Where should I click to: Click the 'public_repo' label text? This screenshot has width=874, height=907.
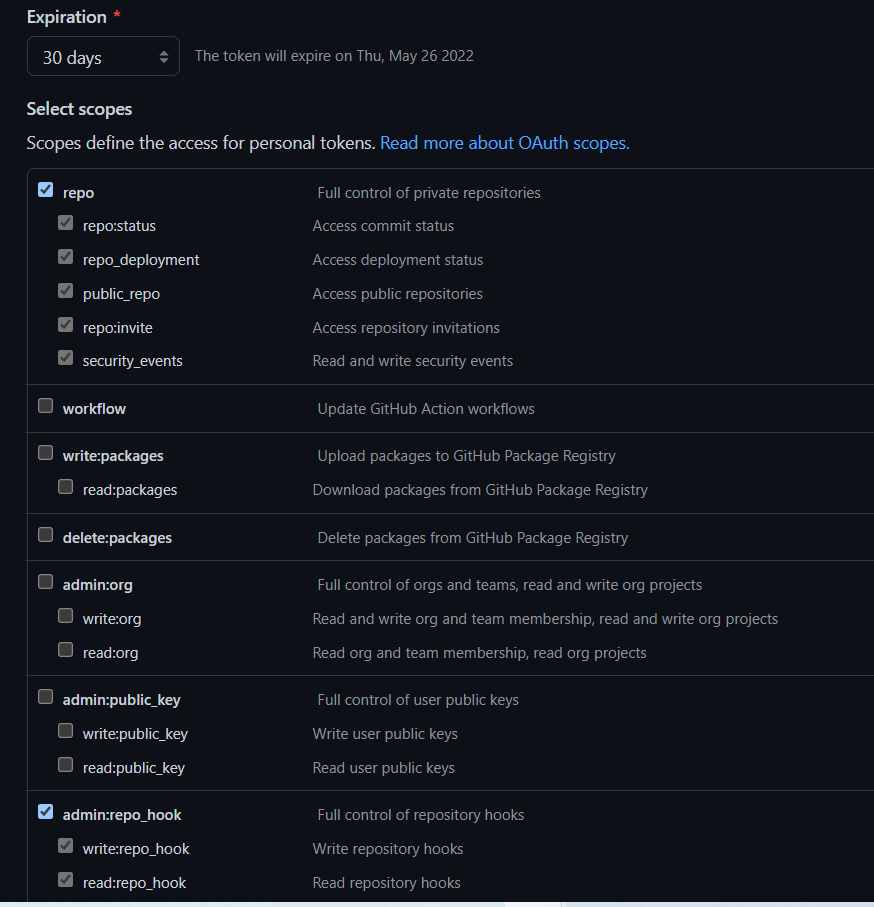(121, 294)
